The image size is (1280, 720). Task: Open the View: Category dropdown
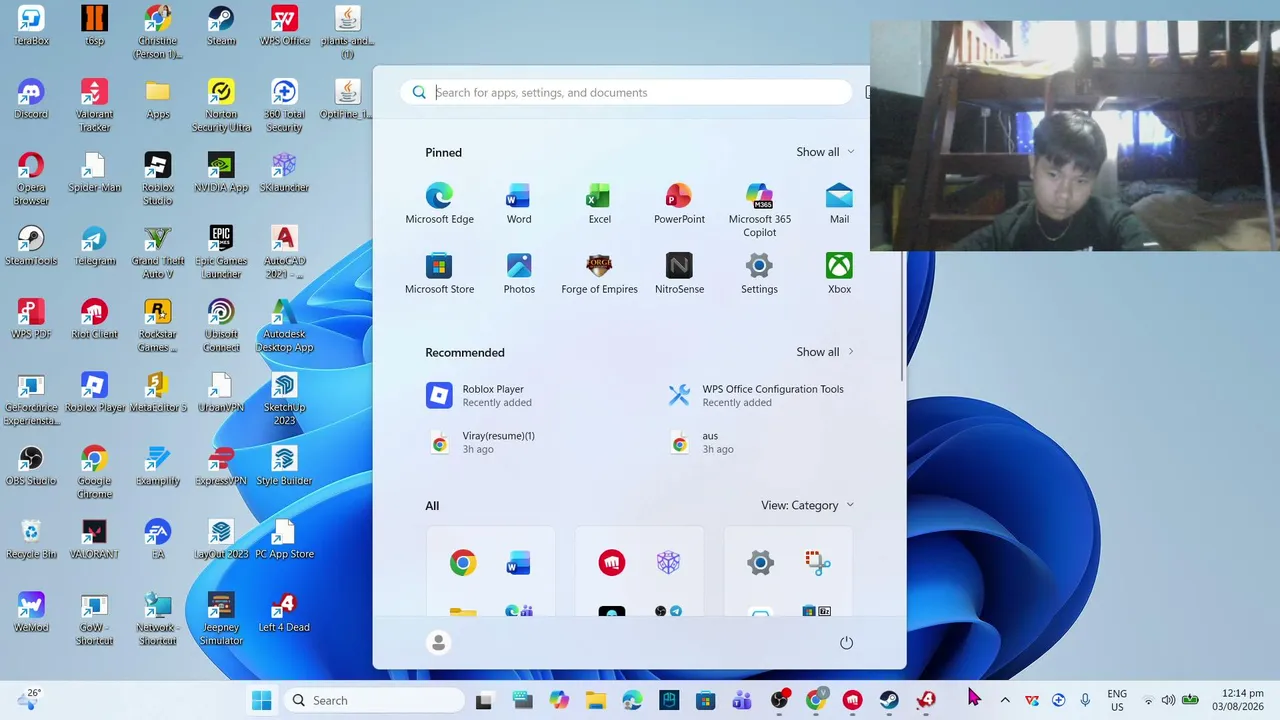(x=807, y=505)
